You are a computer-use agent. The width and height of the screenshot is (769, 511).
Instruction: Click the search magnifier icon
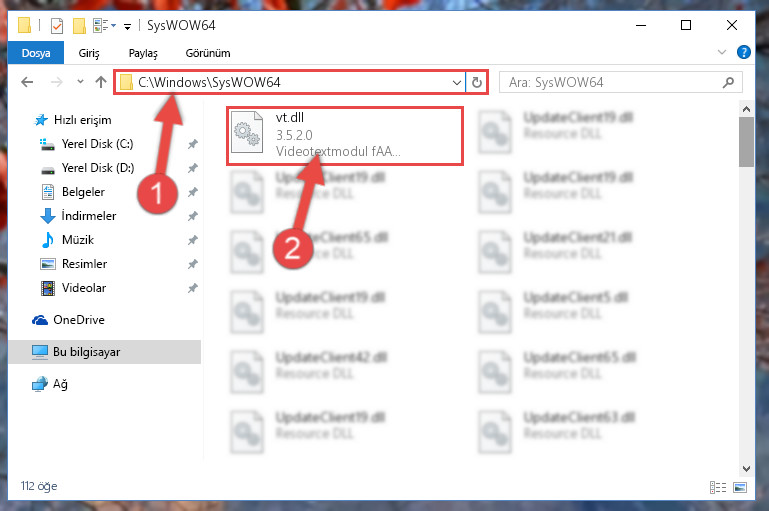coord(728,82)
